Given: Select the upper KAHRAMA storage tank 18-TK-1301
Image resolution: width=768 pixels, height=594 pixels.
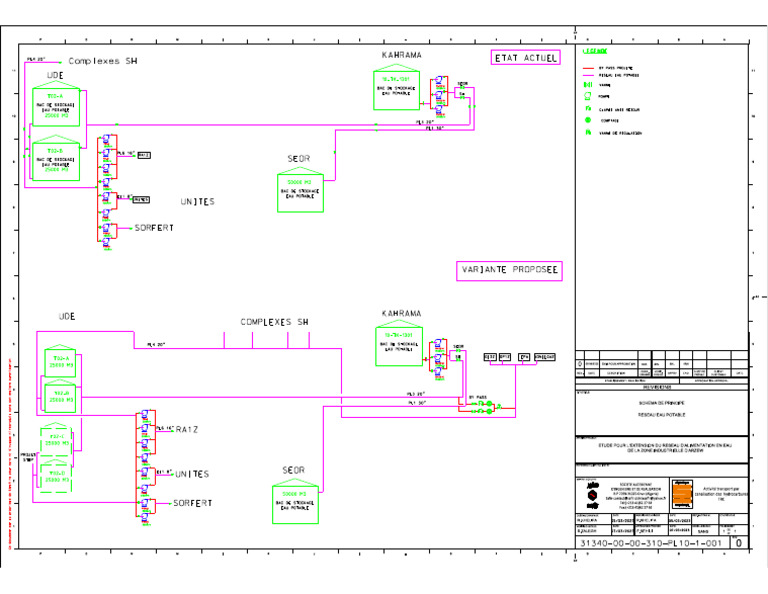Looking at the screenshot, I should [x=396, y=87].
